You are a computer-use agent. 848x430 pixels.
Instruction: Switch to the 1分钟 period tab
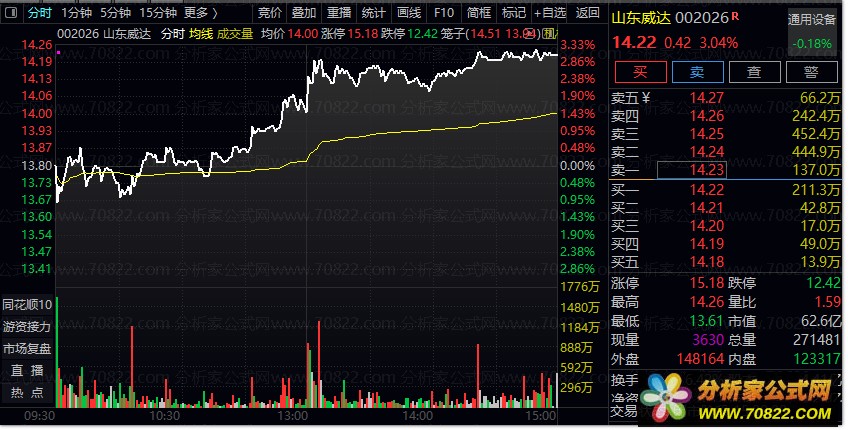[76, 12]
